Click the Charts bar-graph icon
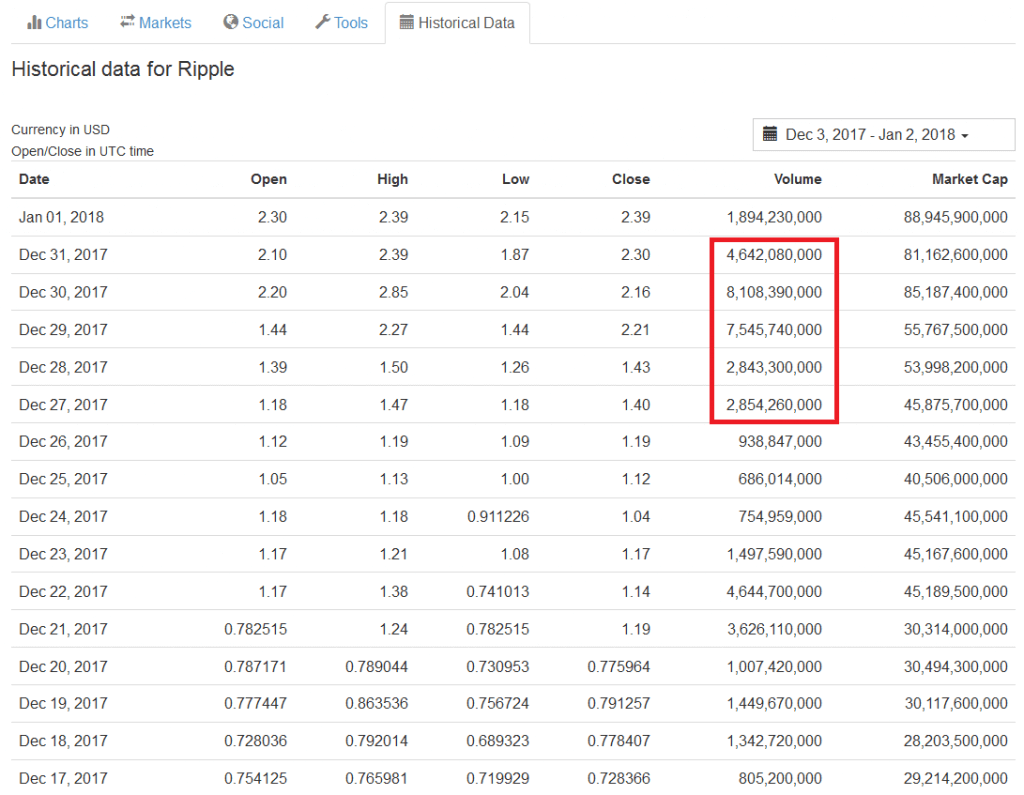 (34, 23)
